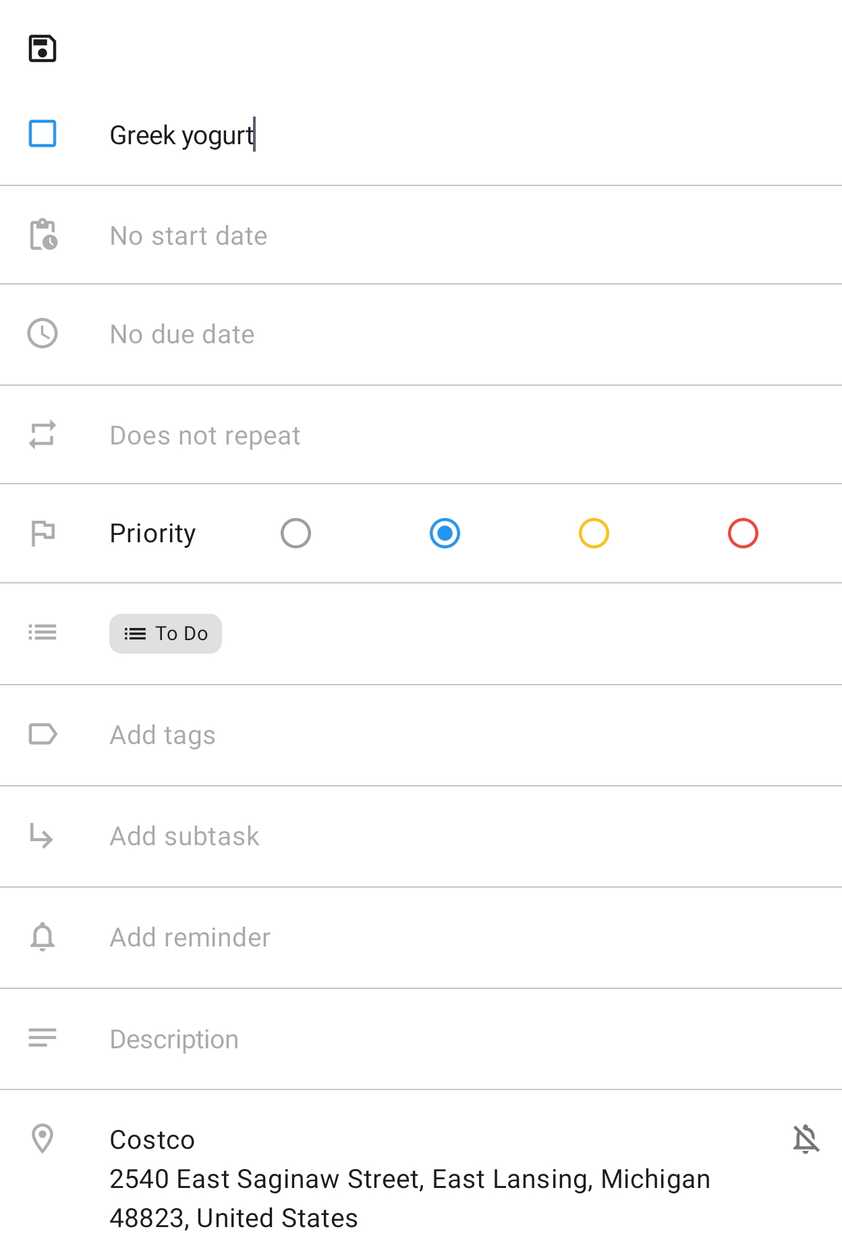
Task: Change list via To Do chip
Action: coord(166,633)
